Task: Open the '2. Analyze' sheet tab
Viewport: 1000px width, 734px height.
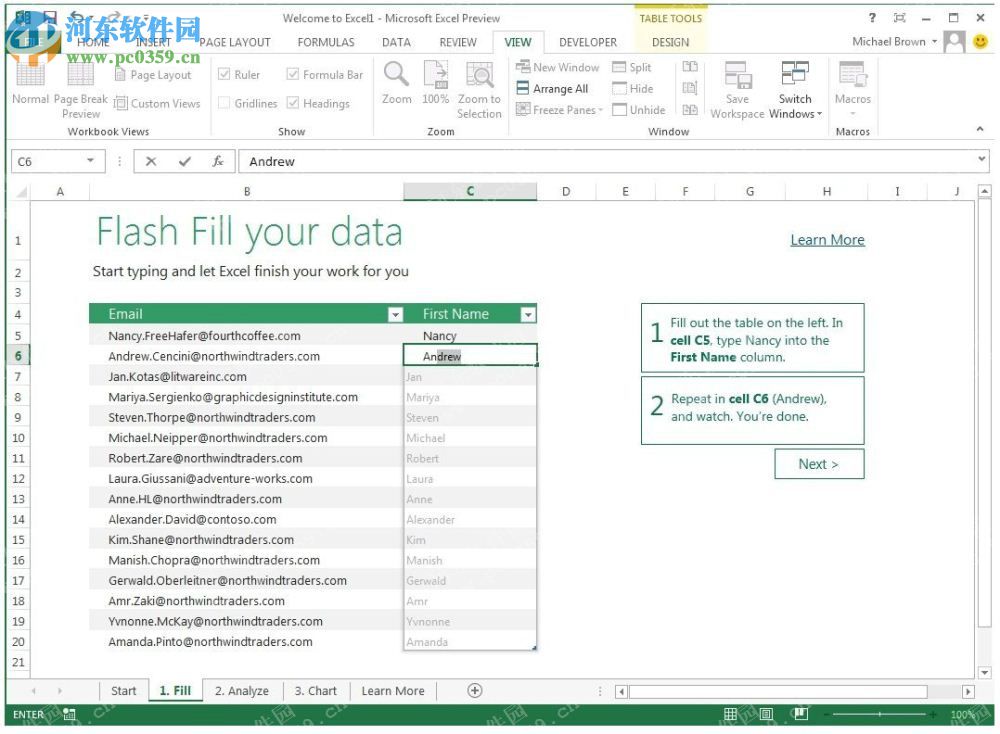Action: click(240, 690)
